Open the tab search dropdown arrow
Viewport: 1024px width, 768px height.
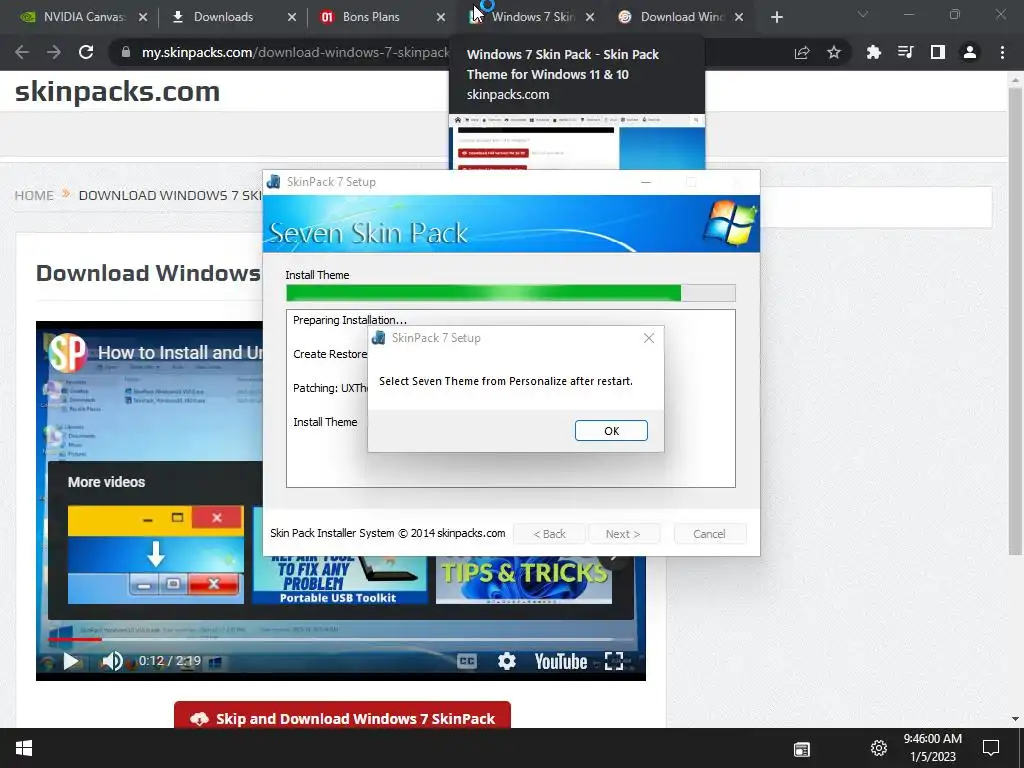(x=863, y=14)
